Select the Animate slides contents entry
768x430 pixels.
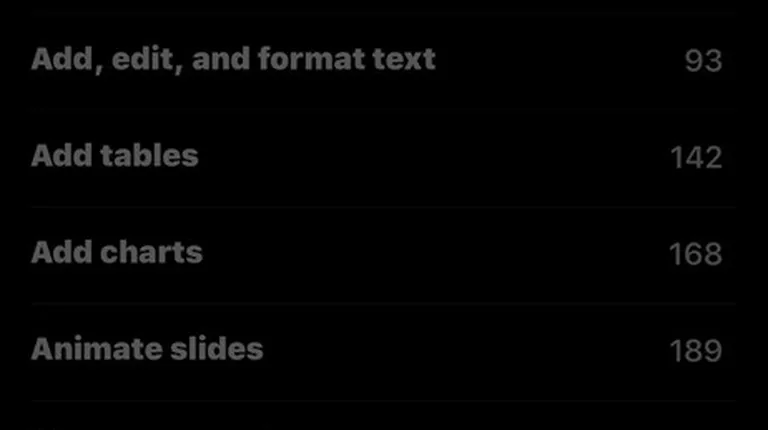tap(384, 352)
